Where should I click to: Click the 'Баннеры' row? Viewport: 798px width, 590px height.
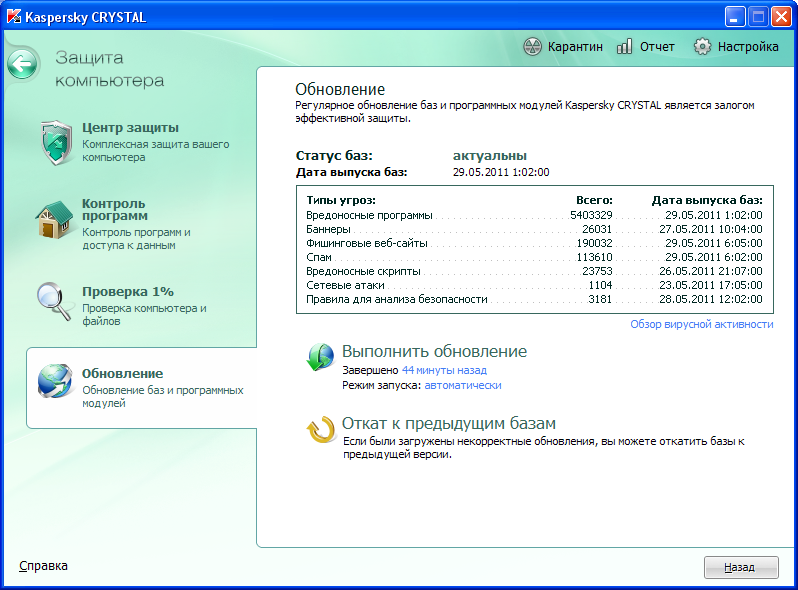click(534, 229)
